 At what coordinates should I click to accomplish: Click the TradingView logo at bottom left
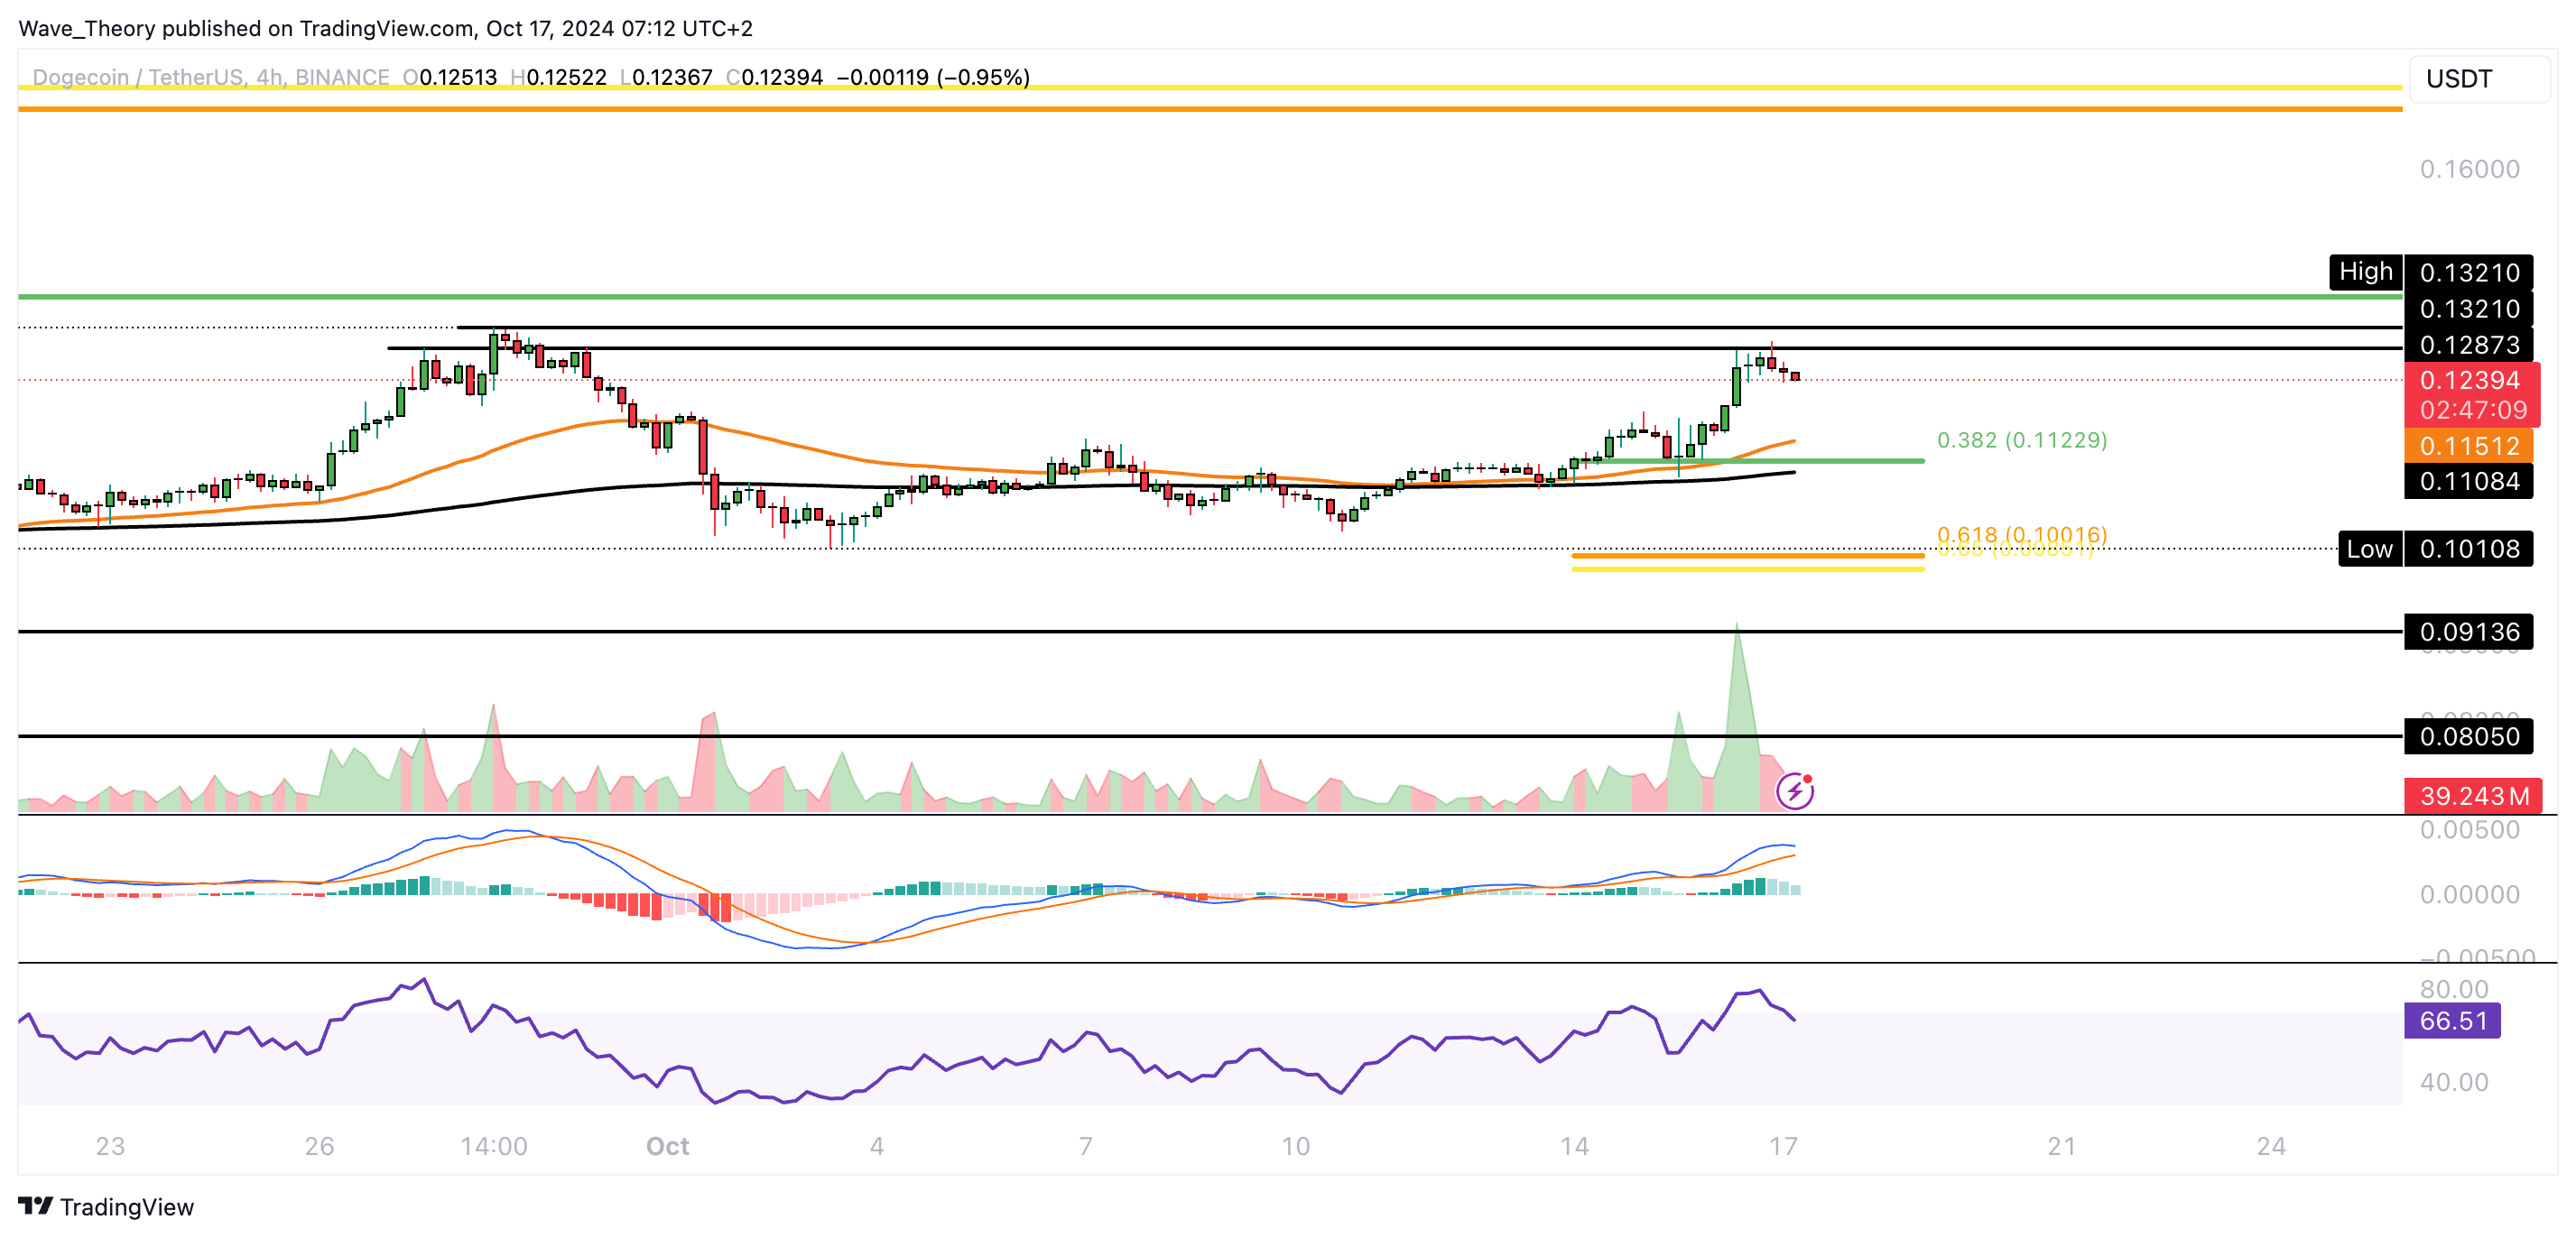(x=106, y=1206)
